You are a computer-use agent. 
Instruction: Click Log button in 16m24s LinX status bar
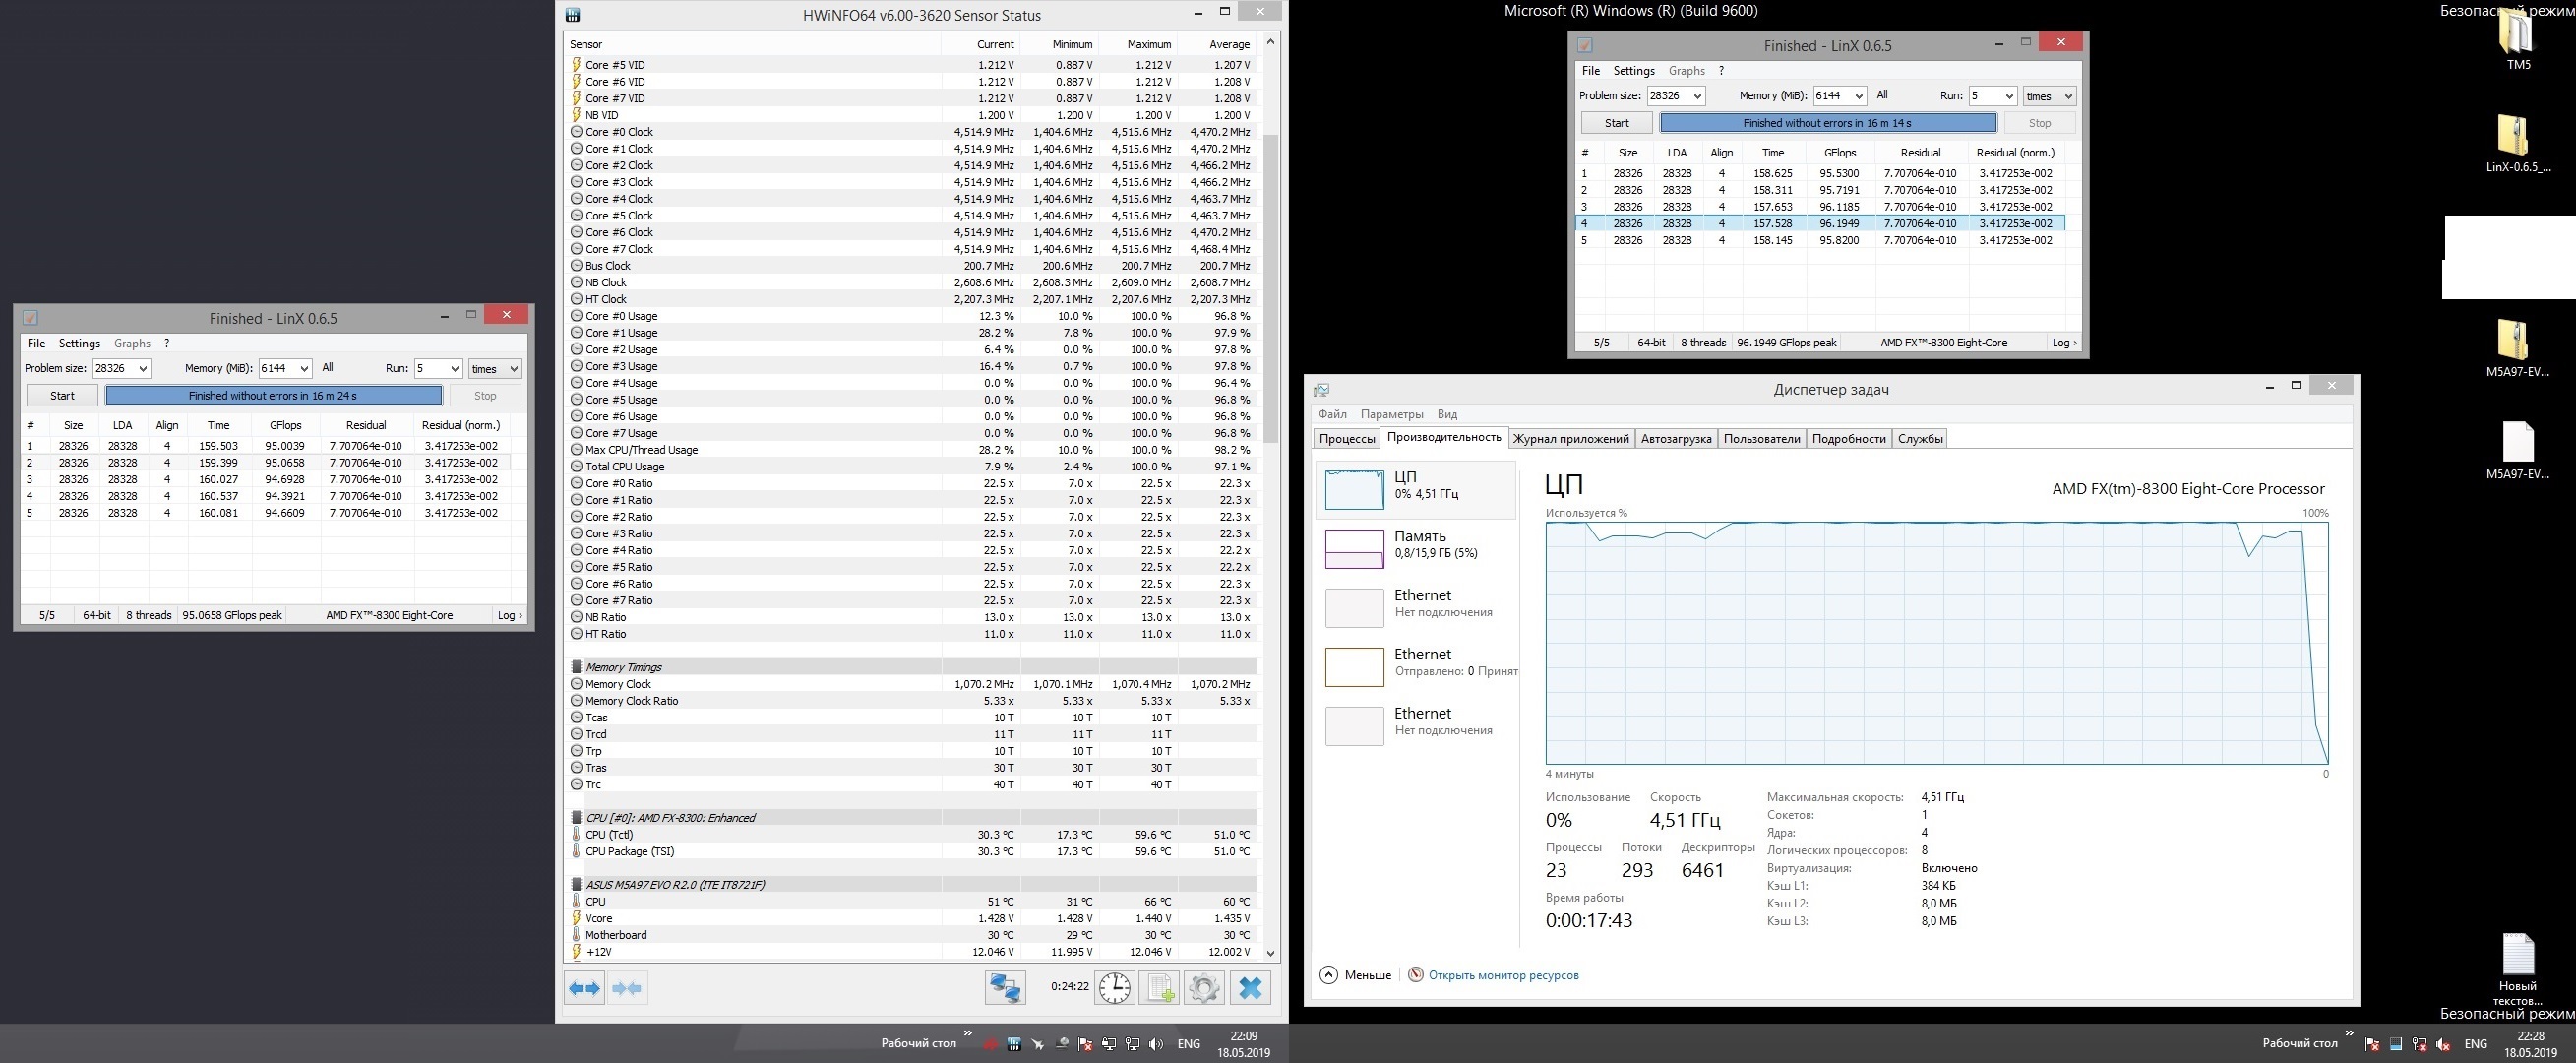pyautogui.click(x=509, y=615)
